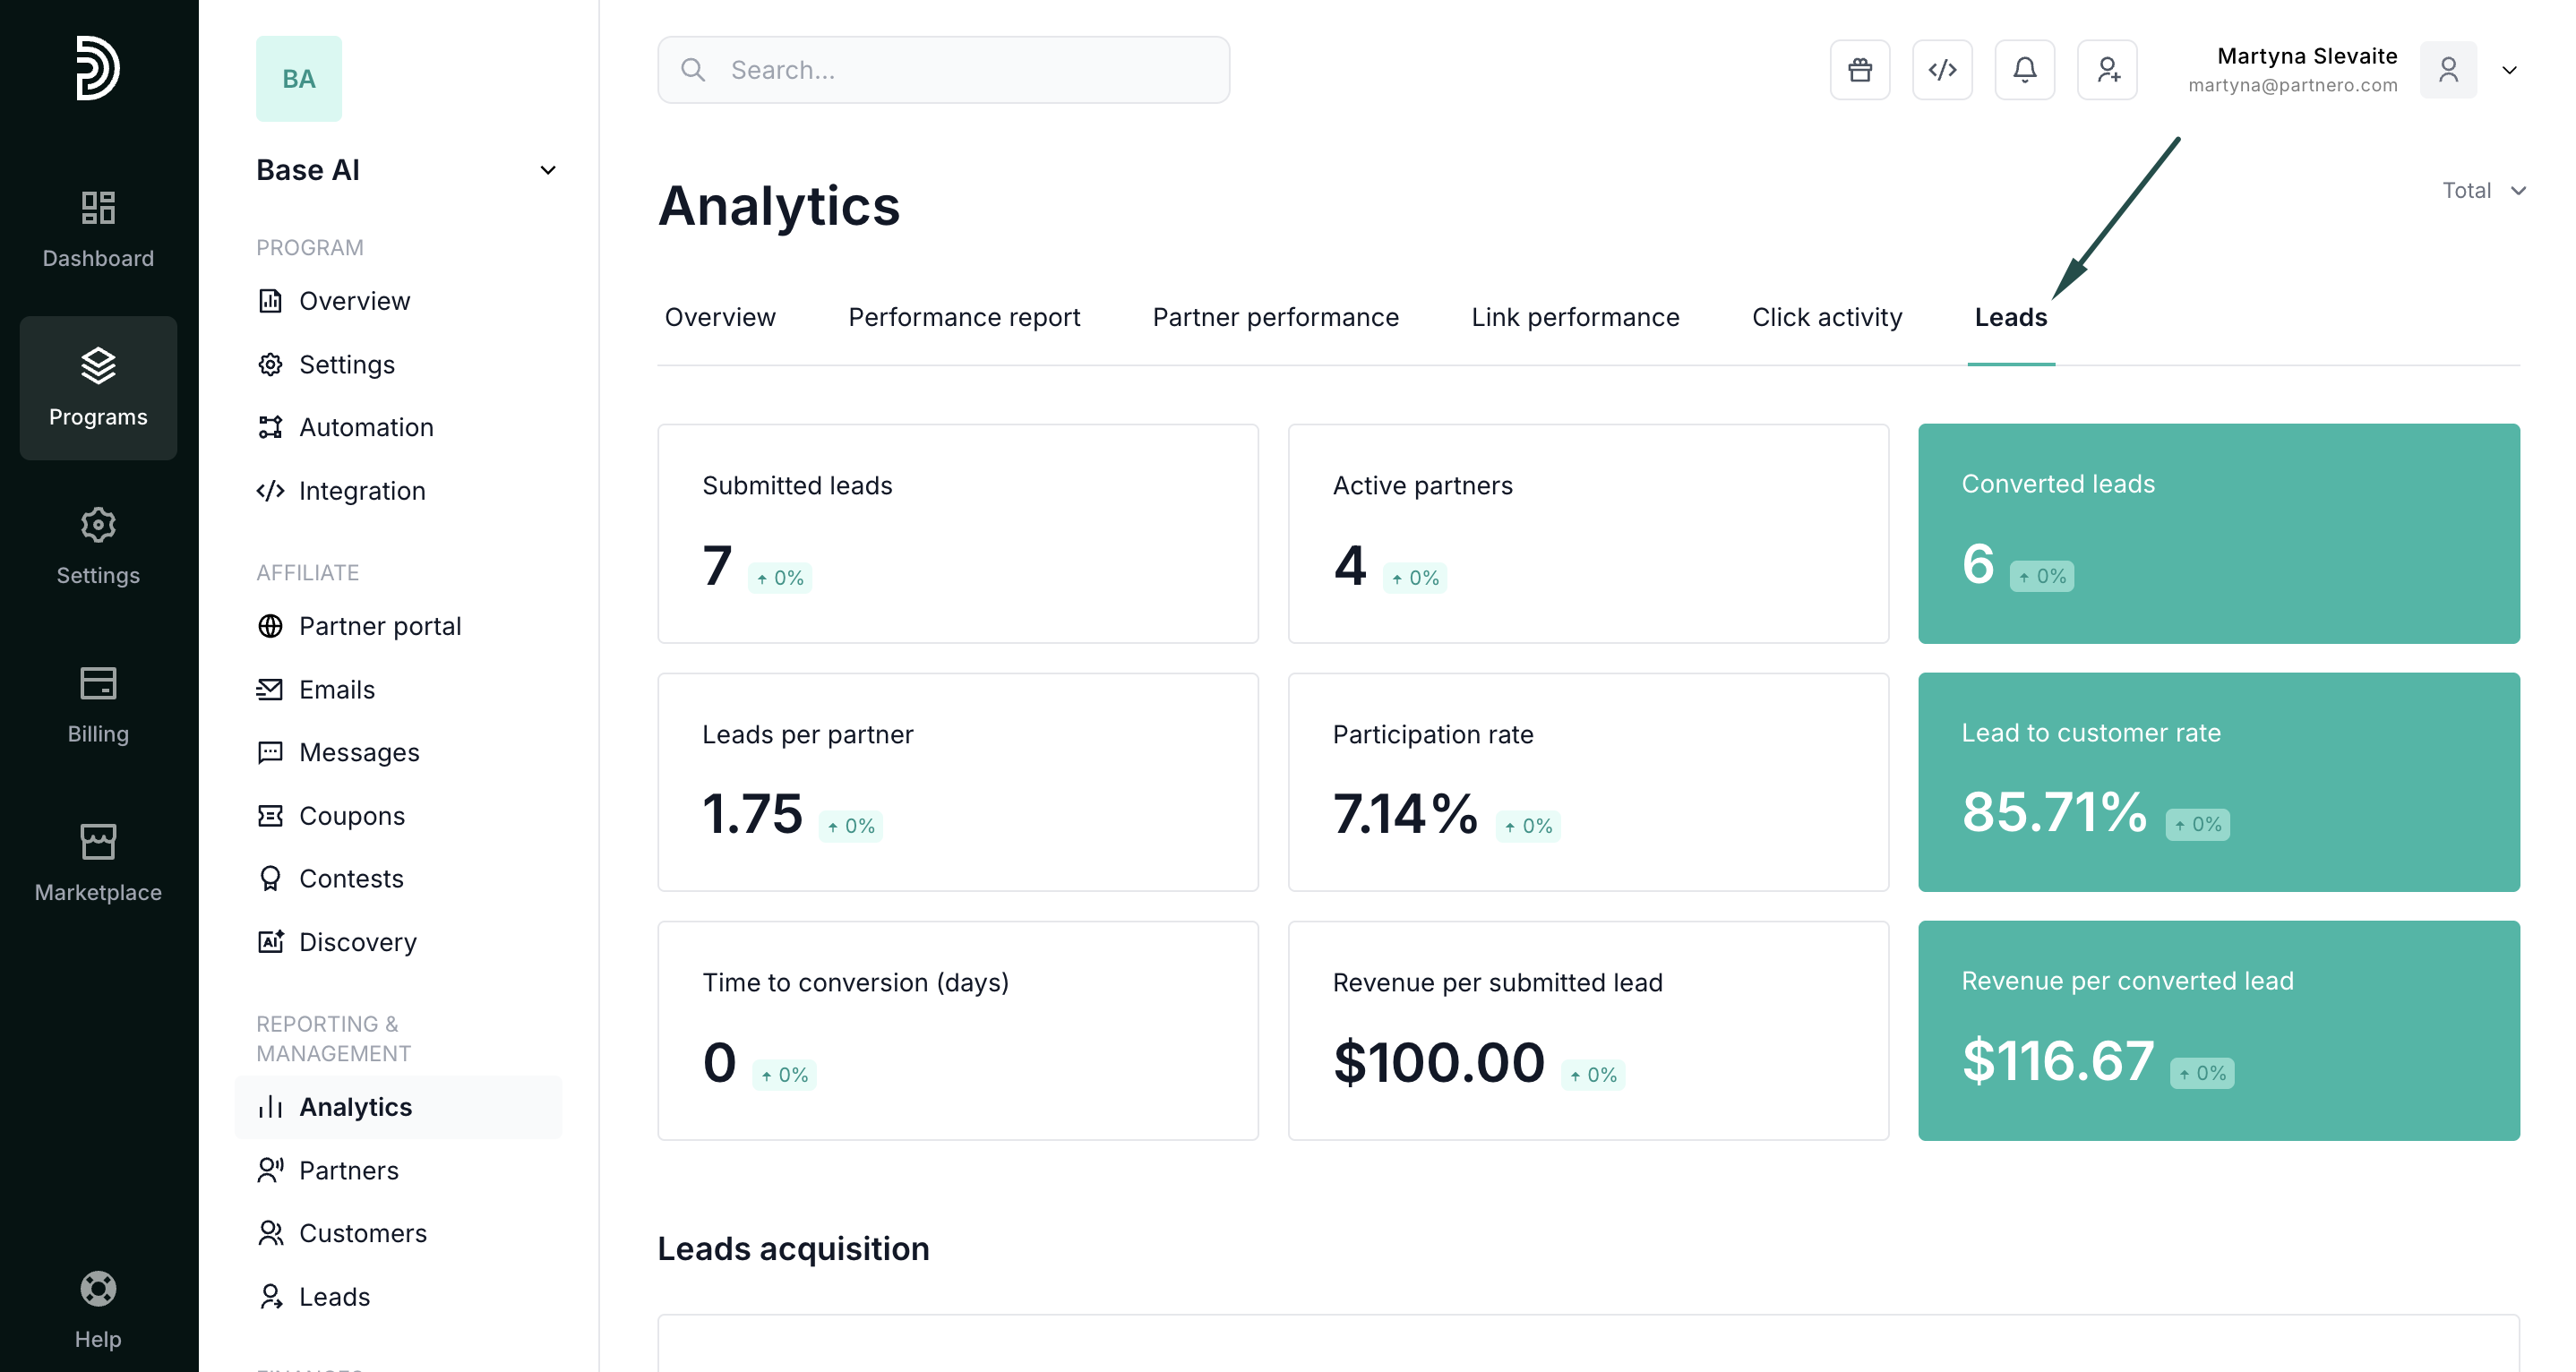Switch to the Click activity tab

pos(1826,317)
